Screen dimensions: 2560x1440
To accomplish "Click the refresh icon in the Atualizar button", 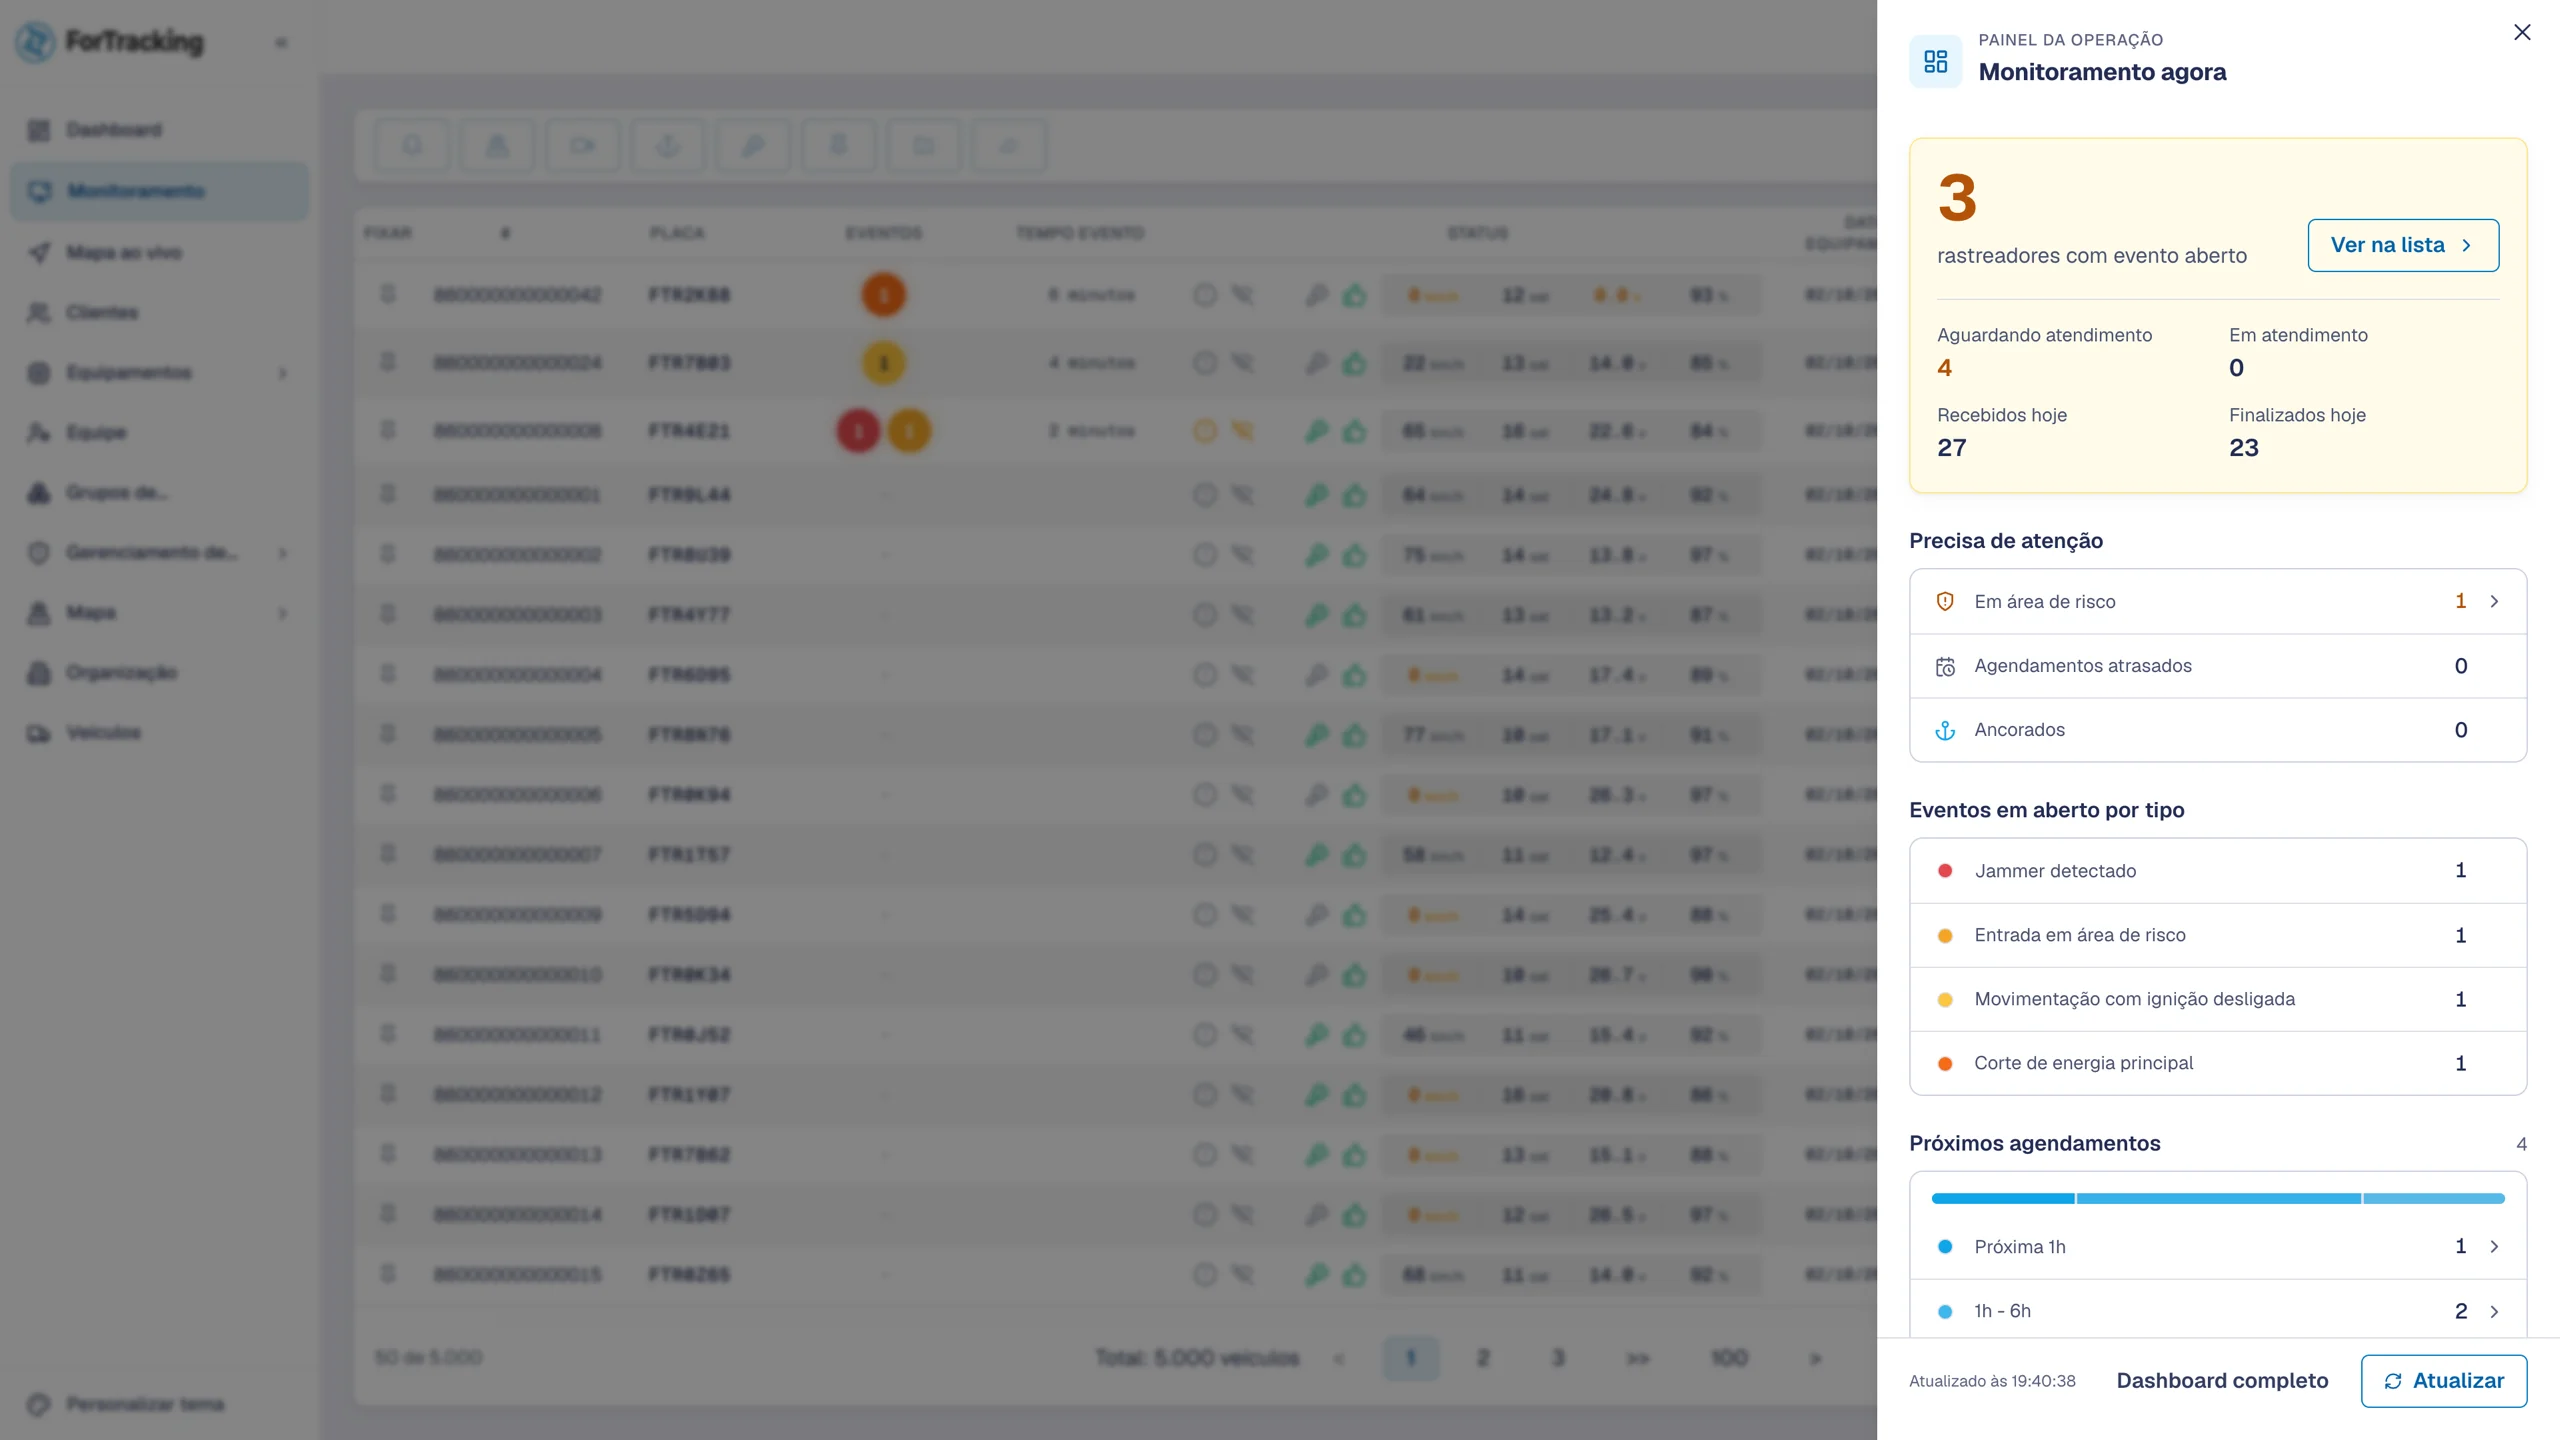I will (2393, 1381).
